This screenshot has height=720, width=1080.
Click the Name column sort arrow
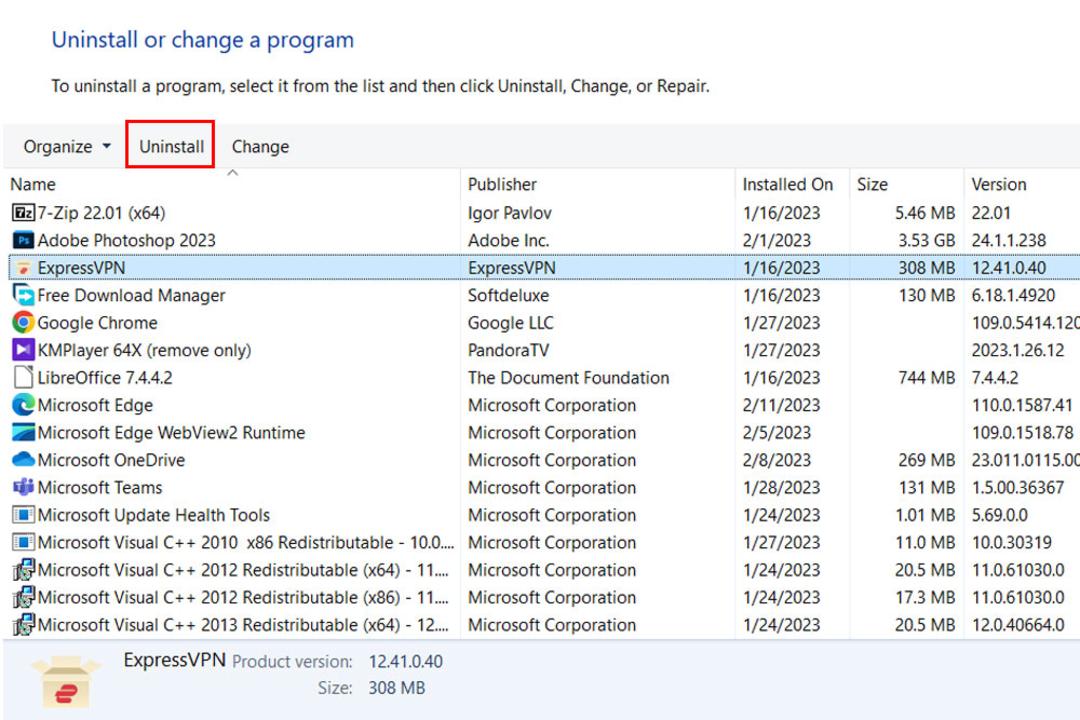pyautogui.click(x=233, y=174)
